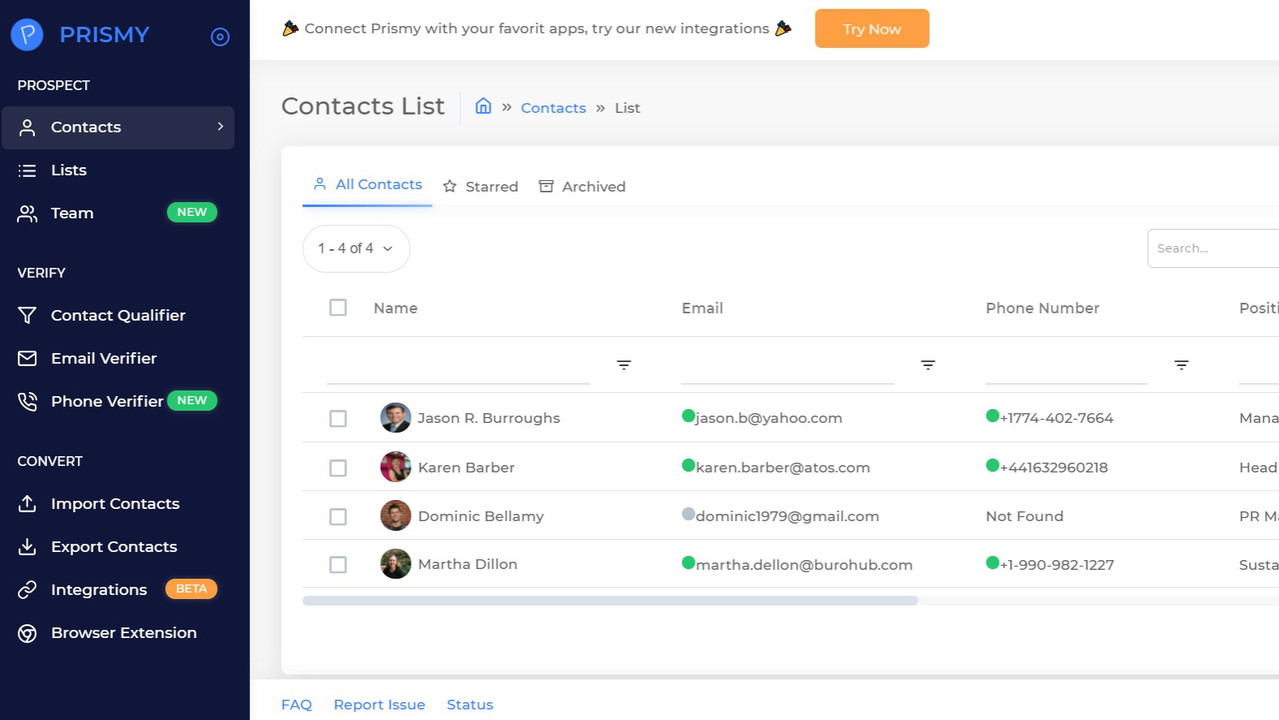Image resolution: width=1279 pixels, height=720 pixels.
Task: Open the Phone Number column filter icon
Action: point(1181,365)
